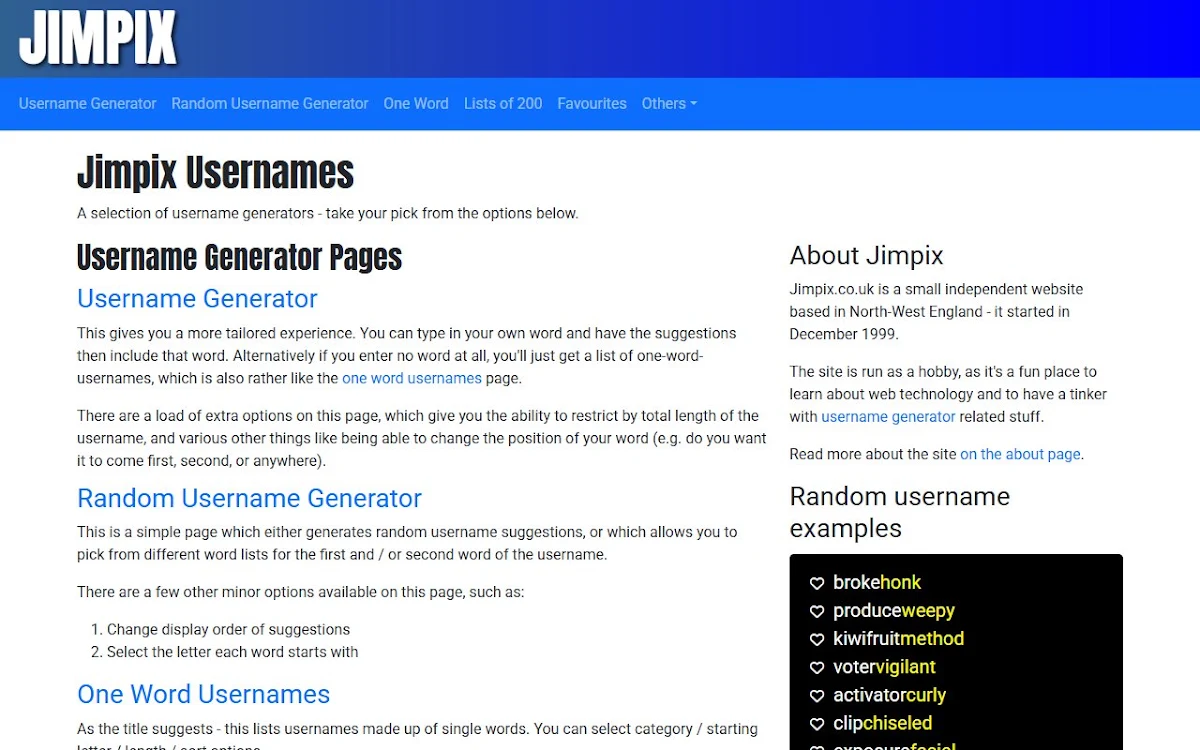This screenshot has height=750, width=1200.
Task: Save kiwifruitmethod with its heart icon
Action: click(x=817, y=639)
